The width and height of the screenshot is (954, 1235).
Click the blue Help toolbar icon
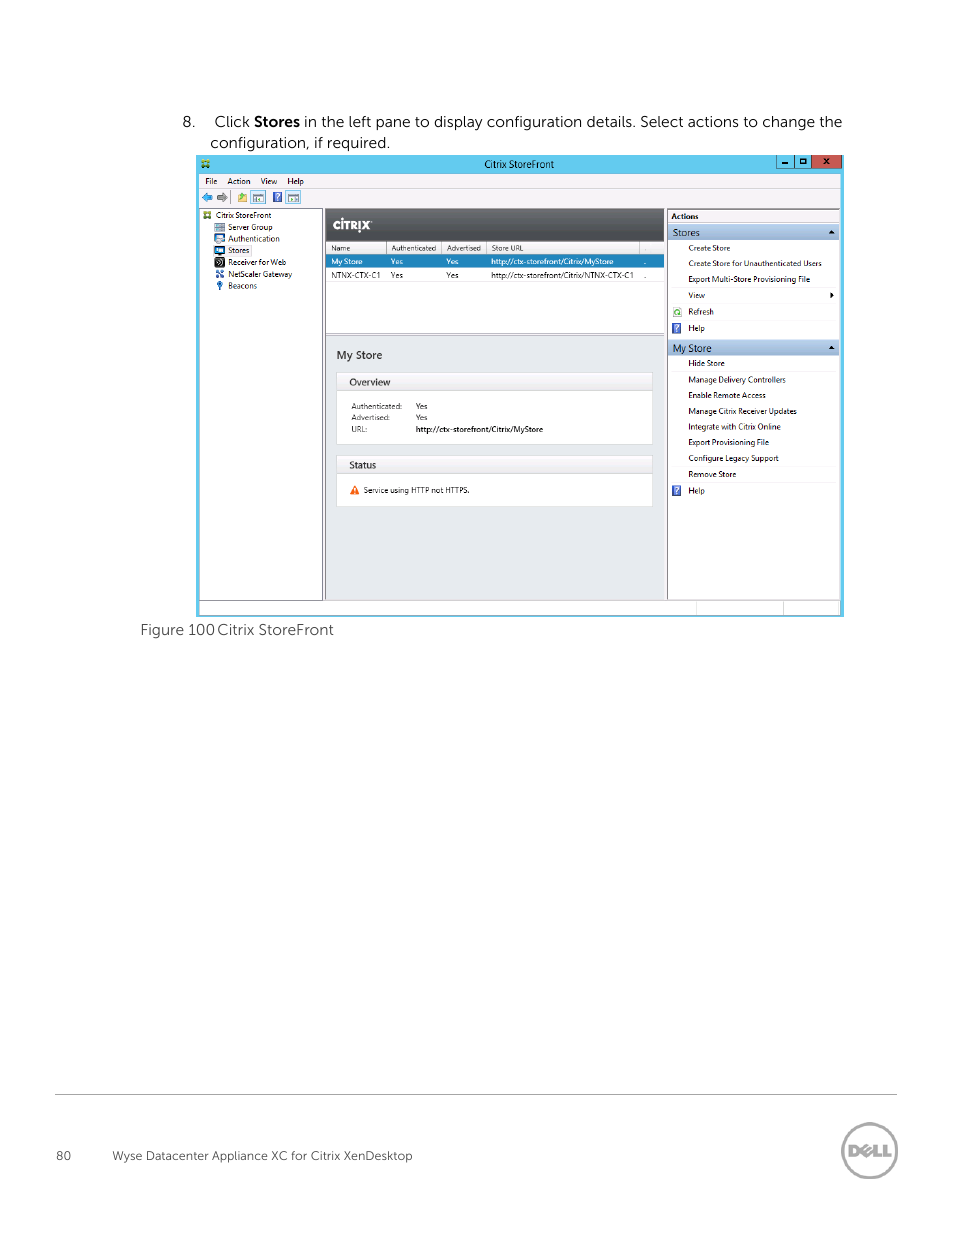[277, 197]
